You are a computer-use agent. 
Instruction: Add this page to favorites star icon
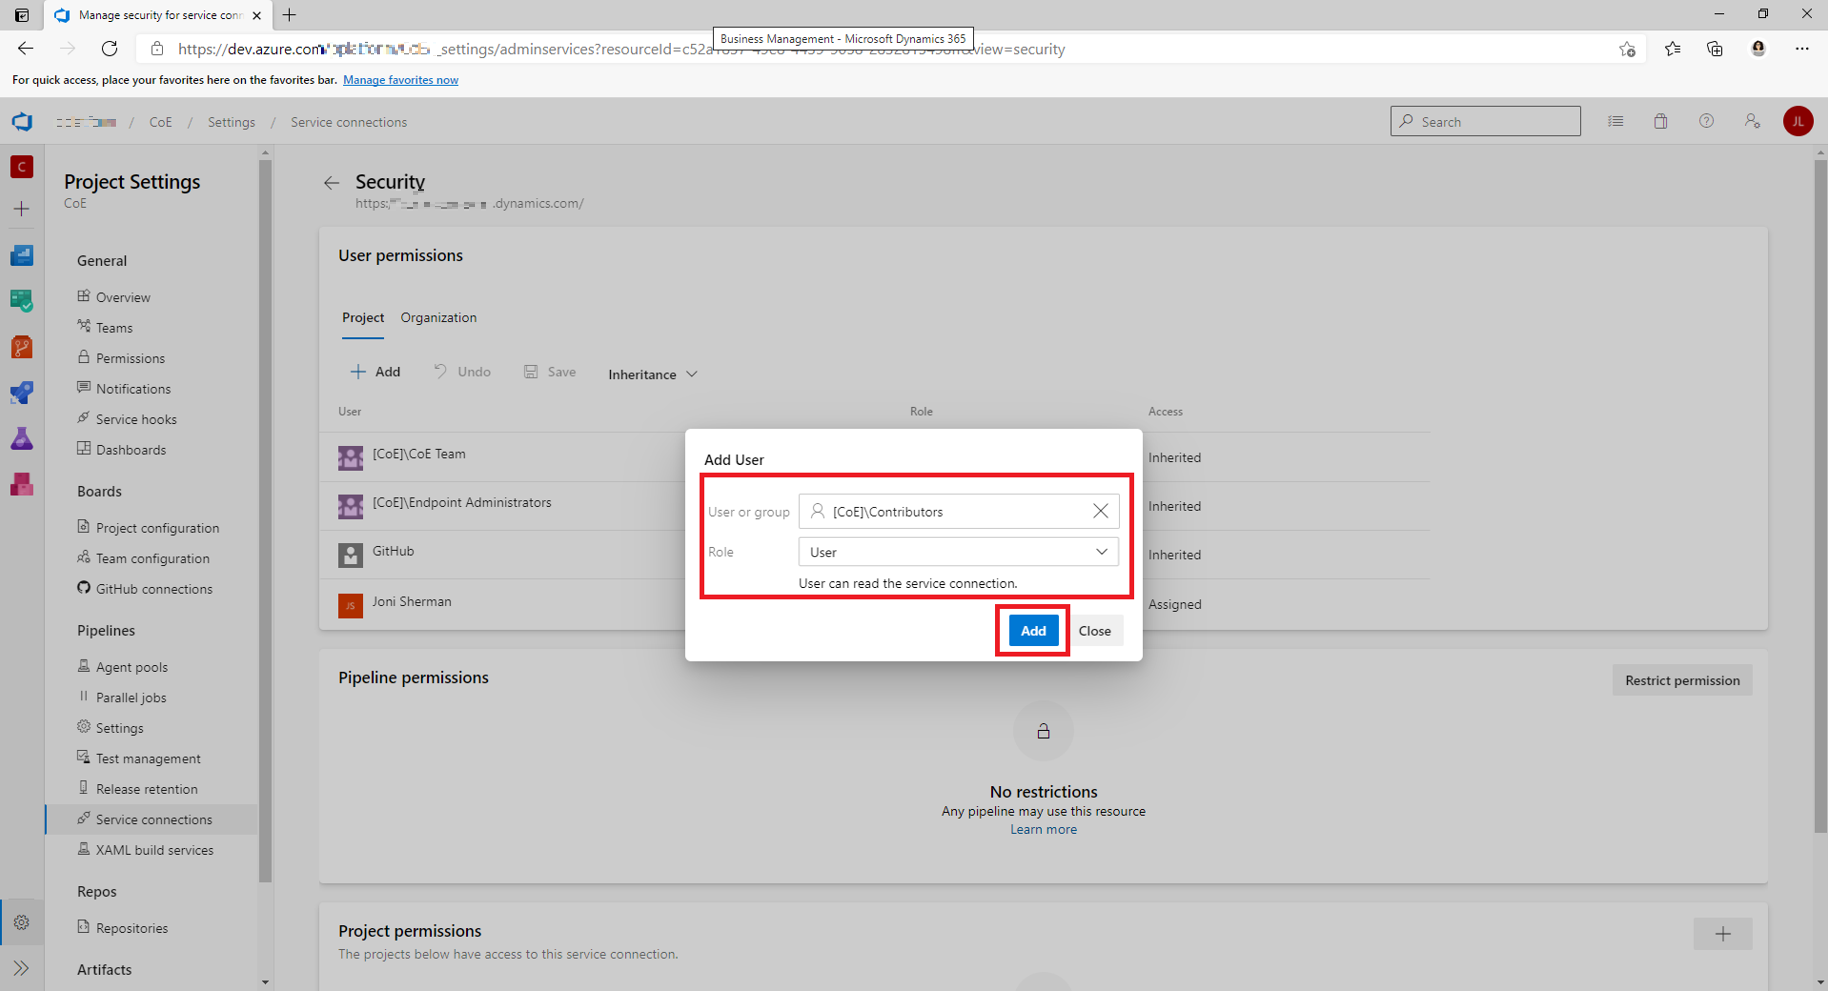[x=1627, y=49]
